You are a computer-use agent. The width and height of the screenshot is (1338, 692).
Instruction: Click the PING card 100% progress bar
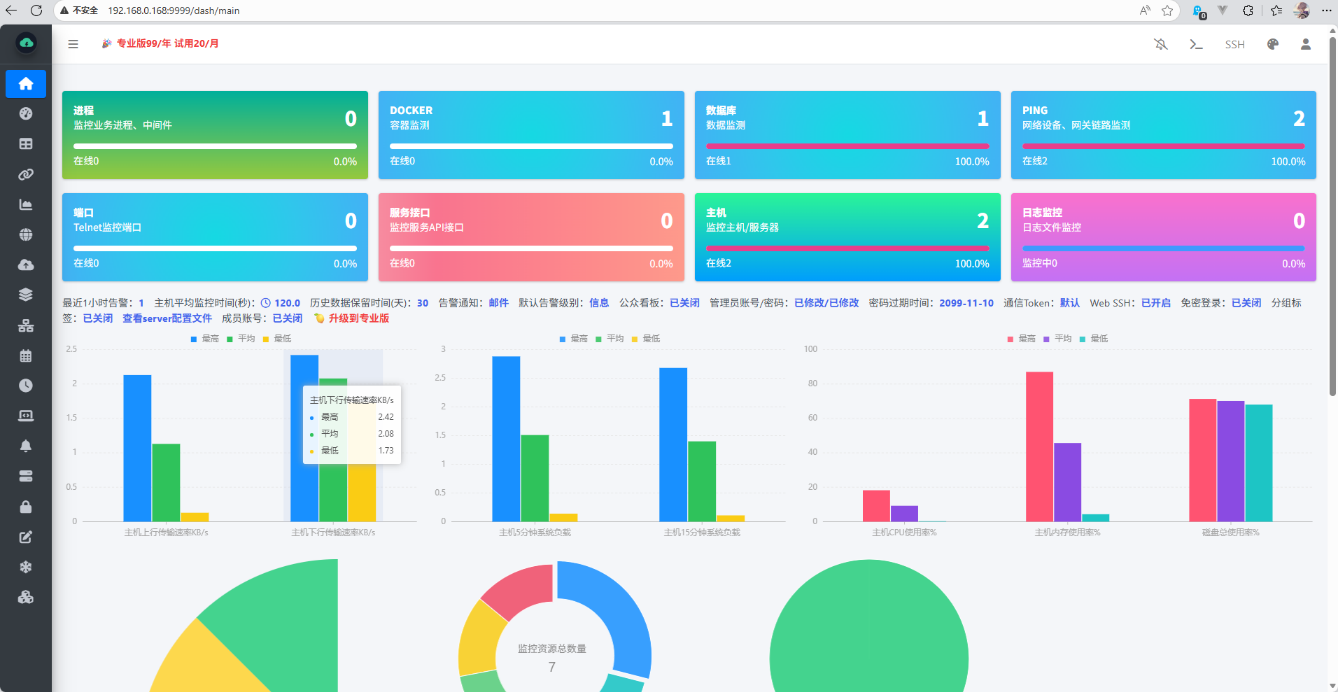(x=1163, y=146)
